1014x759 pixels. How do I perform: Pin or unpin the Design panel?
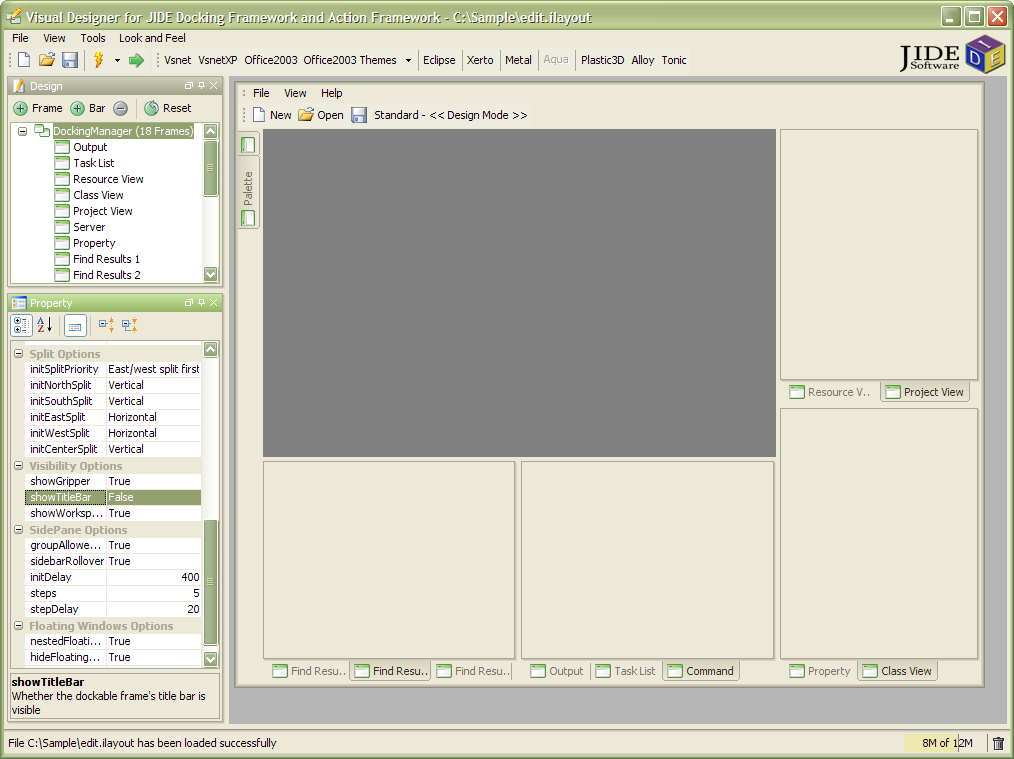[201, 86]
